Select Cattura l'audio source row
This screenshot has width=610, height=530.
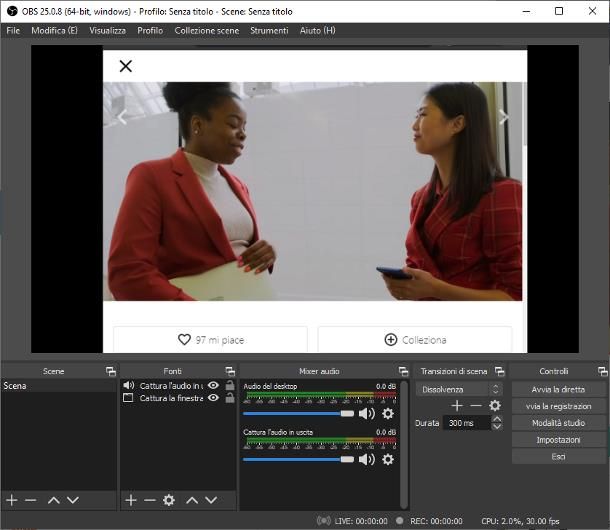pos(178,385)
